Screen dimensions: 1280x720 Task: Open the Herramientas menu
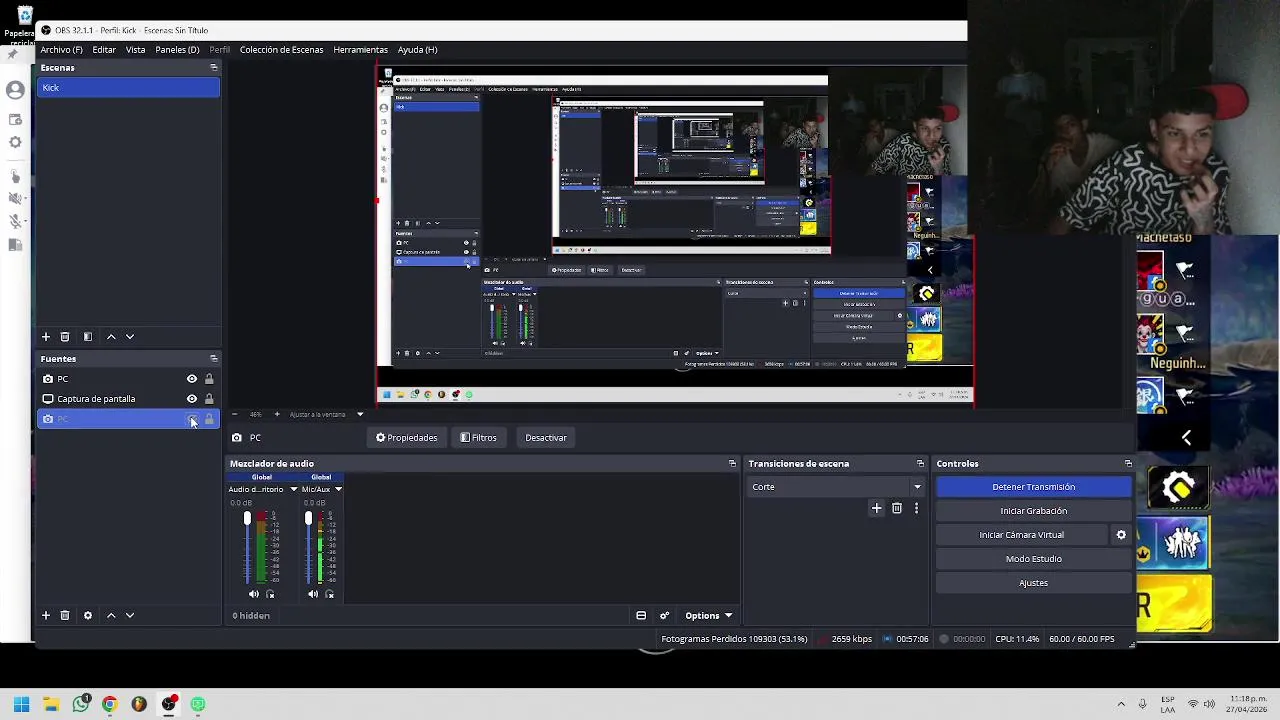coord(360,50)
